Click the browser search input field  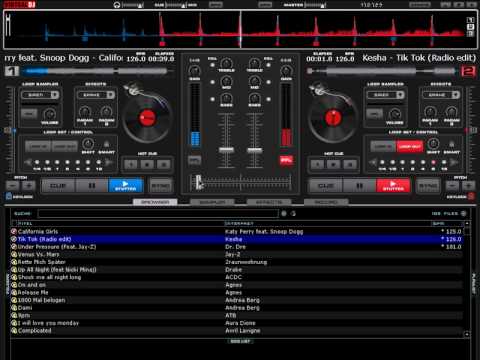tap(158, 213)
